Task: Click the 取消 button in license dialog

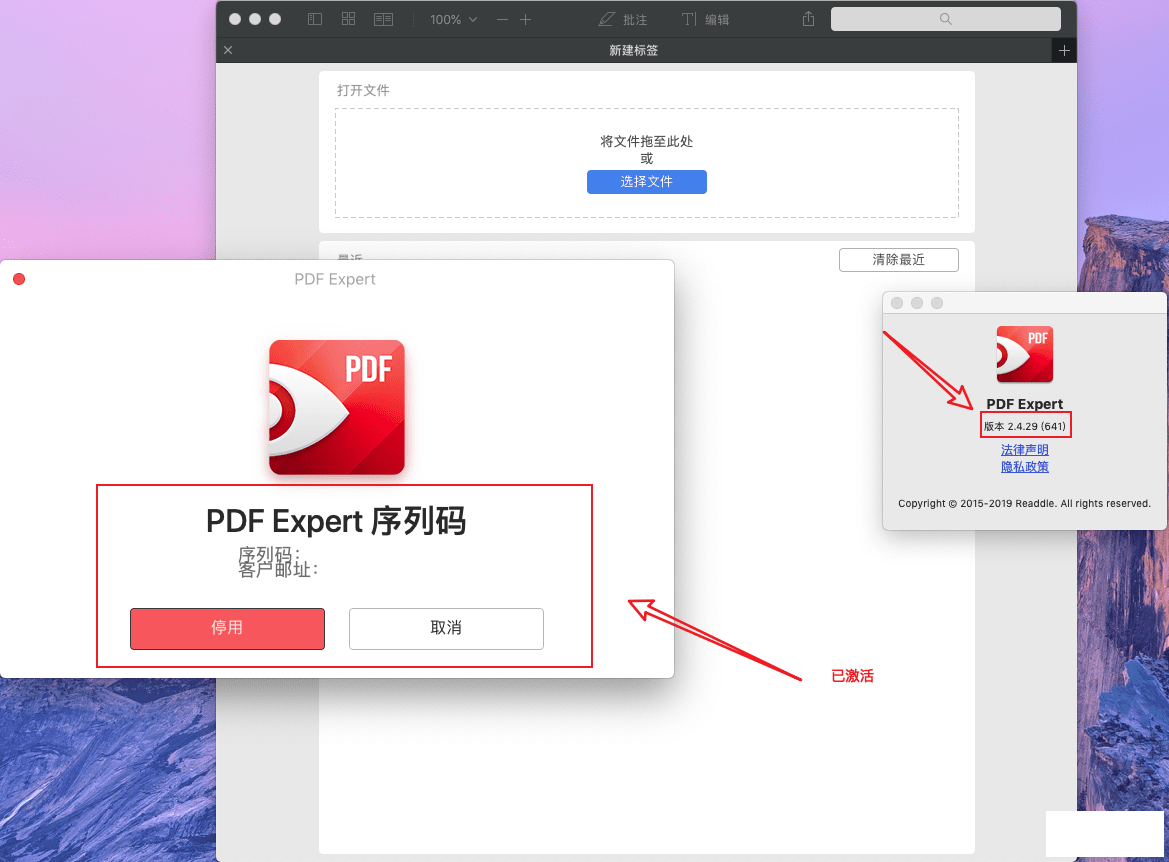Action: coord(446,629)
